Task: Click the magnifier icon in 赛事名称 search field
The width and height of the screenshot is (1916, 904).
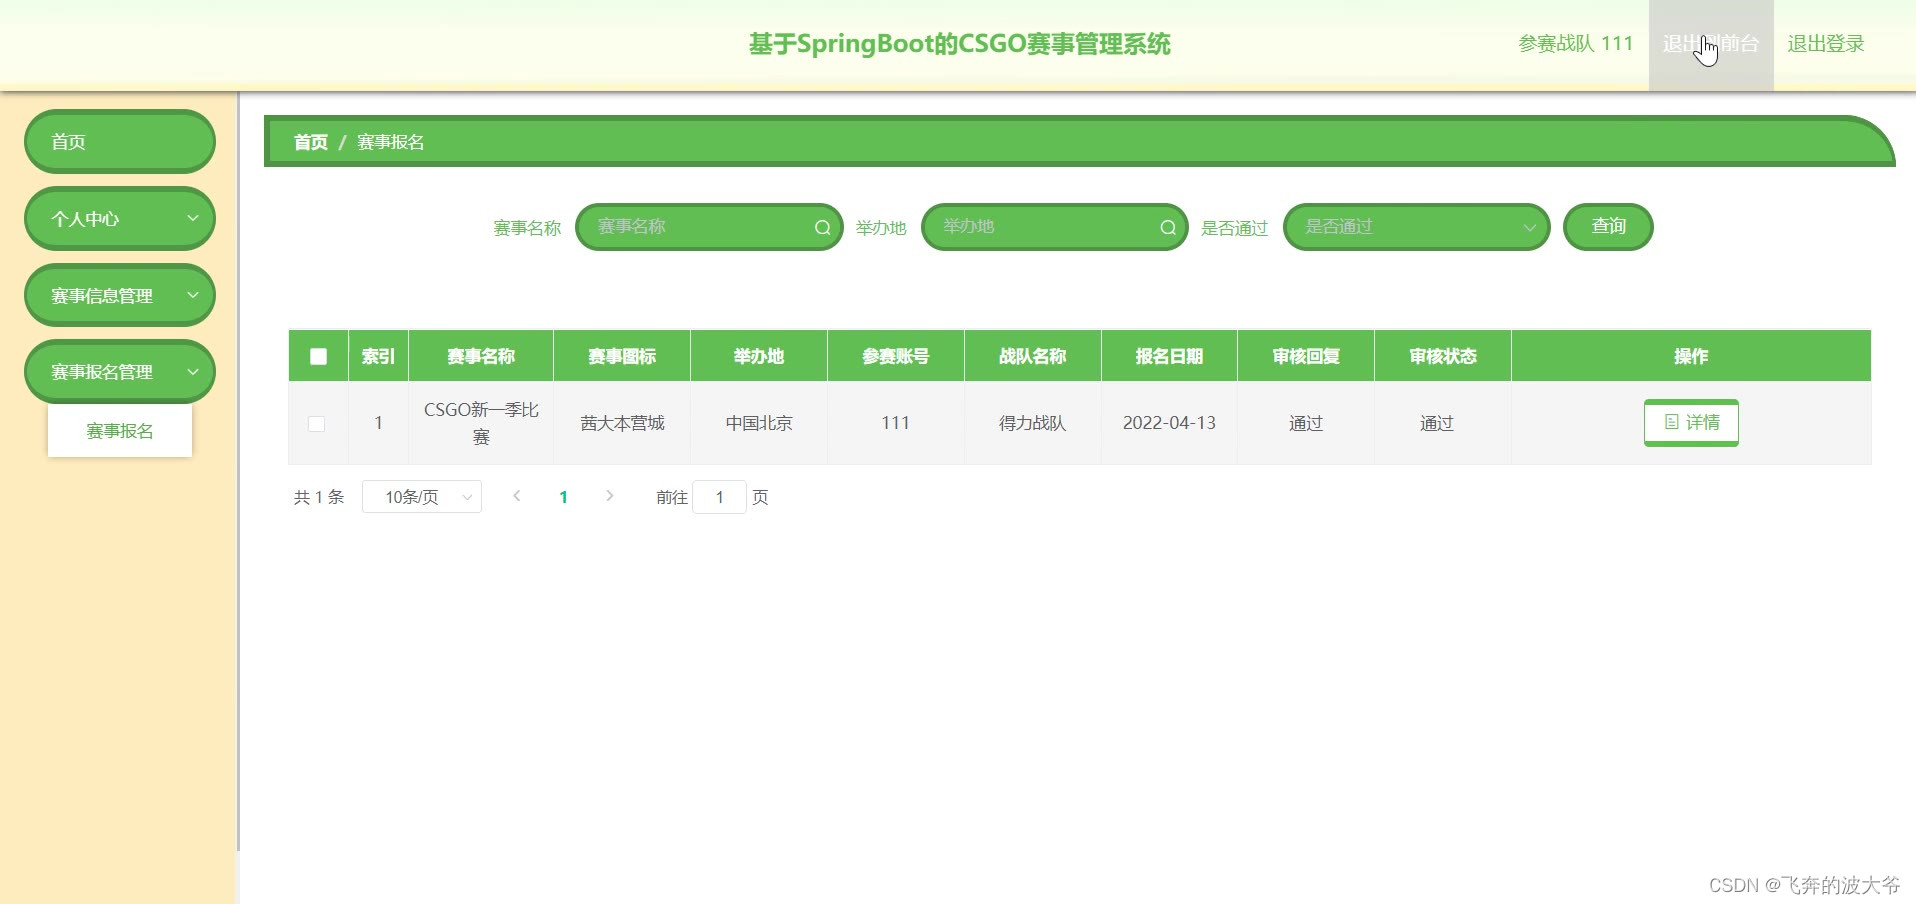Action: [x=821, y=227]
